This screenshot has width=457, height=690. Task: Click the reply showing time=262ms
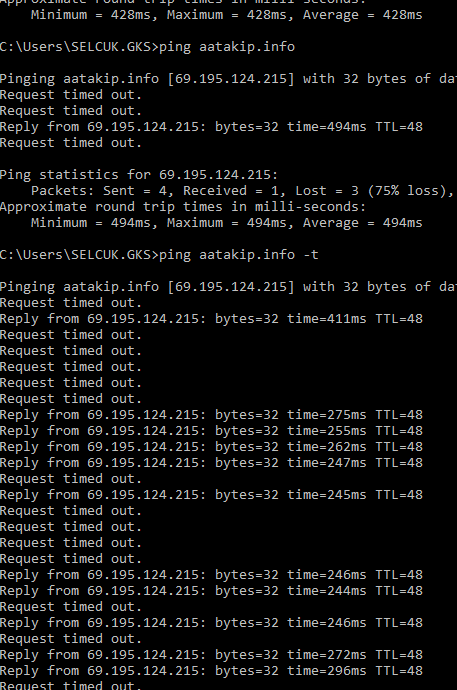pyautogui.click(x=211, y=447)
